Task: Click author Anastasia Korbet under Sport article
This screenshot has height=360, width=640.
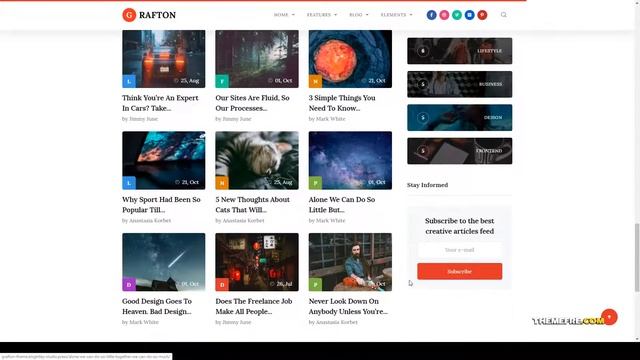Action: [150, 220]
